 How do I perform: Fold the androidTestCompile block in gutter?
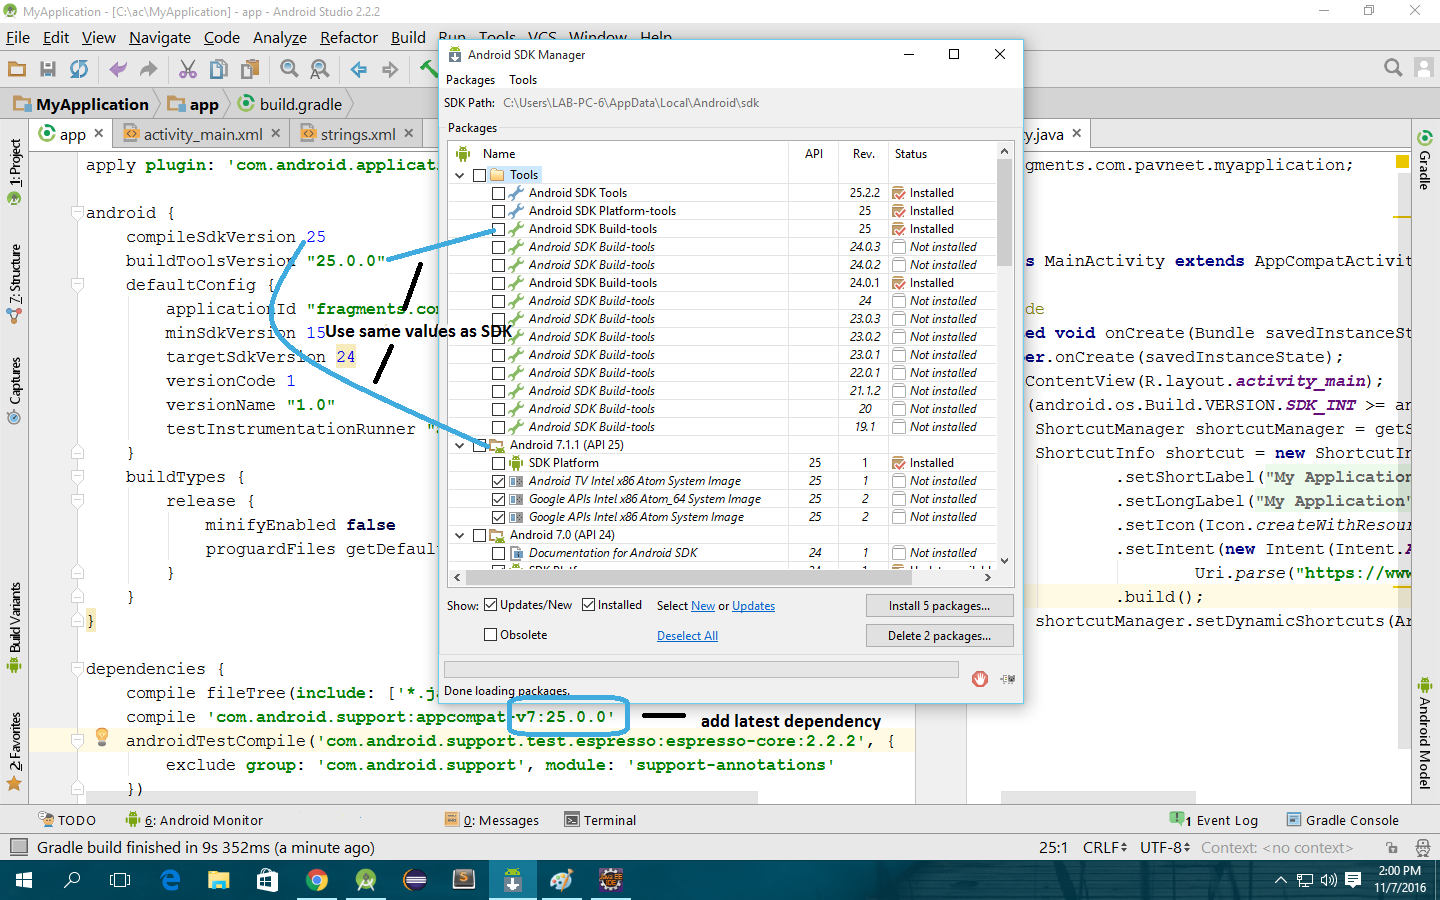coord(76,741)
